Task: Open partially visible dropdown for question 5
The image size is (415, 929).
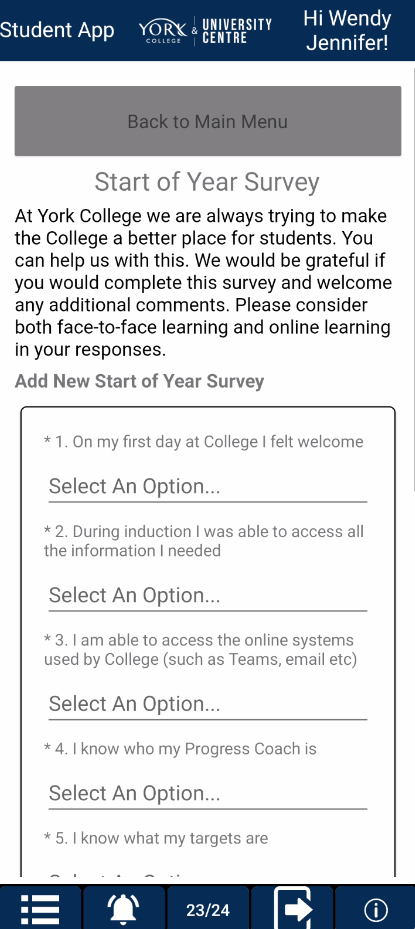Action: 208,875
